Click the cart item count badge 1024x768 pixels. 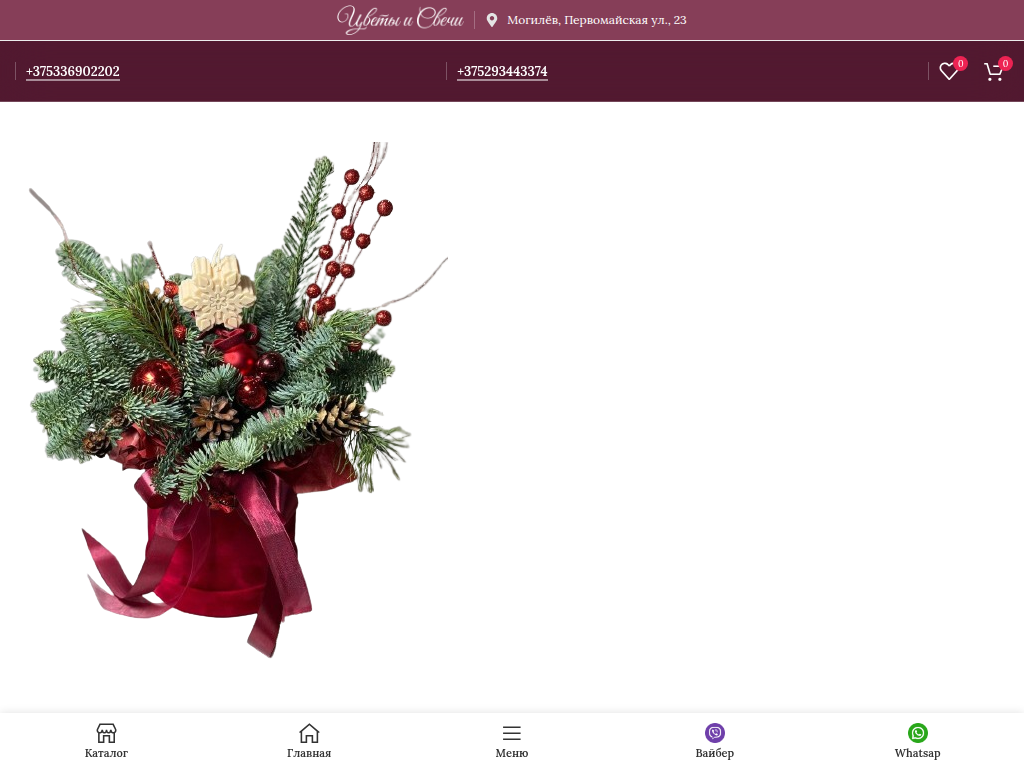1006,63
